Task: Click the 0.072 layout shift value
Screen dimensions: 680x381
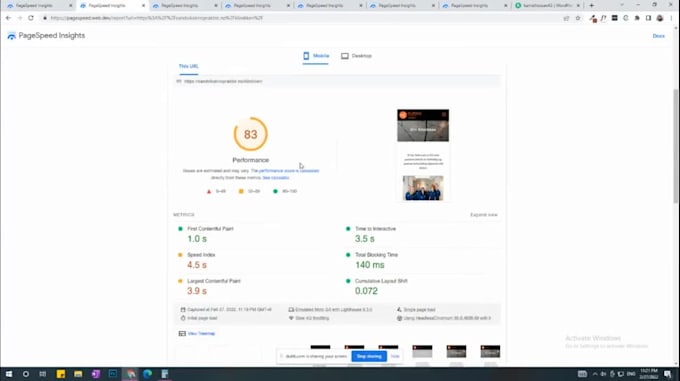Action: (x=366, y=291)
